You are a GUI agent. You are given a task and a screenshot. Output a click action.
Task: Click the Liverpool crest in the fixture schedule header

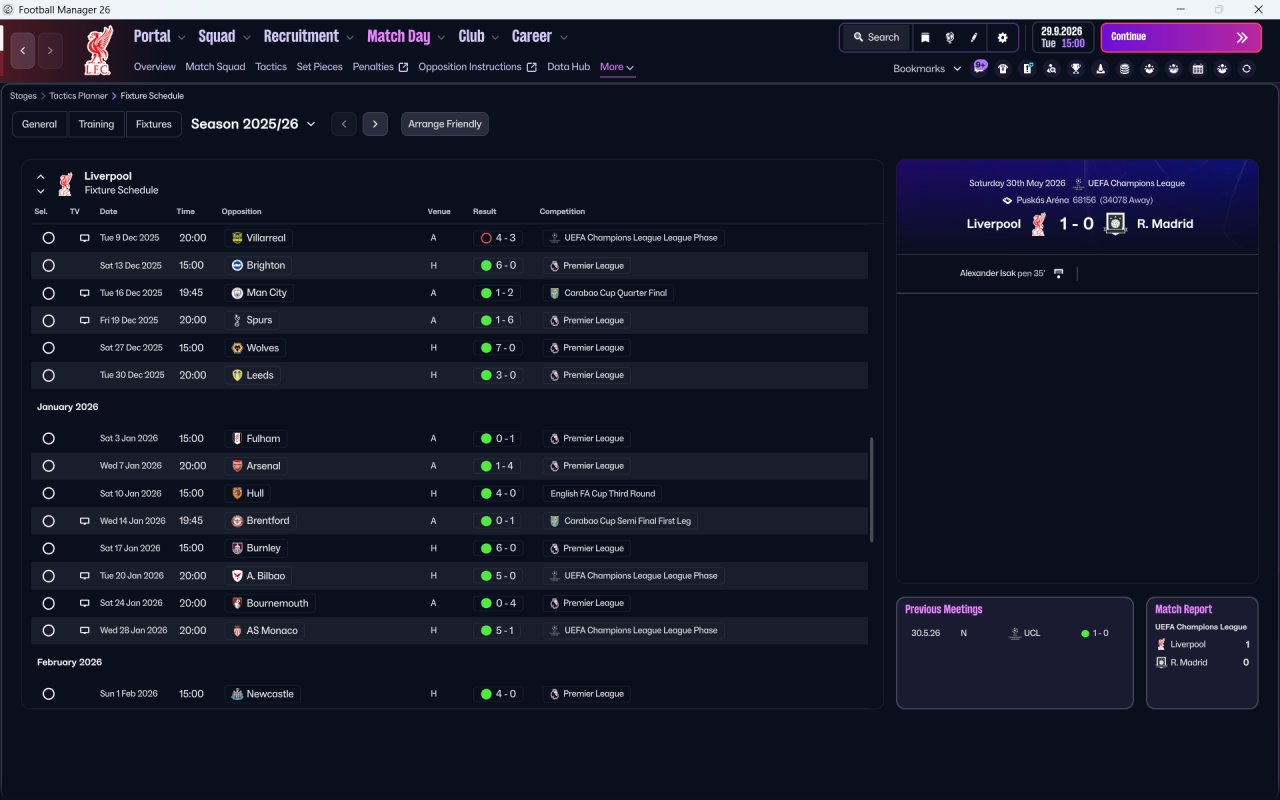click(x=65, y=183)
